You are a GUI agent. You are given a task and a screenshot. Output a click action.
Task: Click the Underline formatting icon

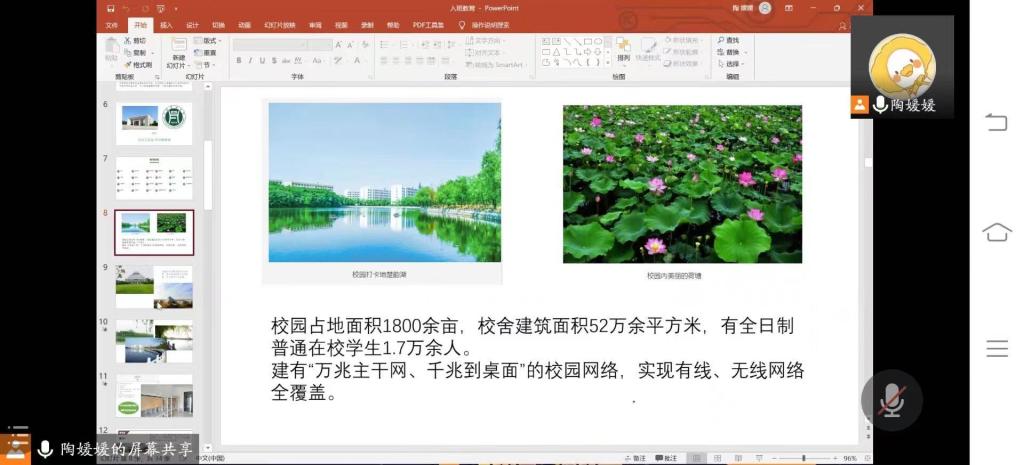coord(262,61)
